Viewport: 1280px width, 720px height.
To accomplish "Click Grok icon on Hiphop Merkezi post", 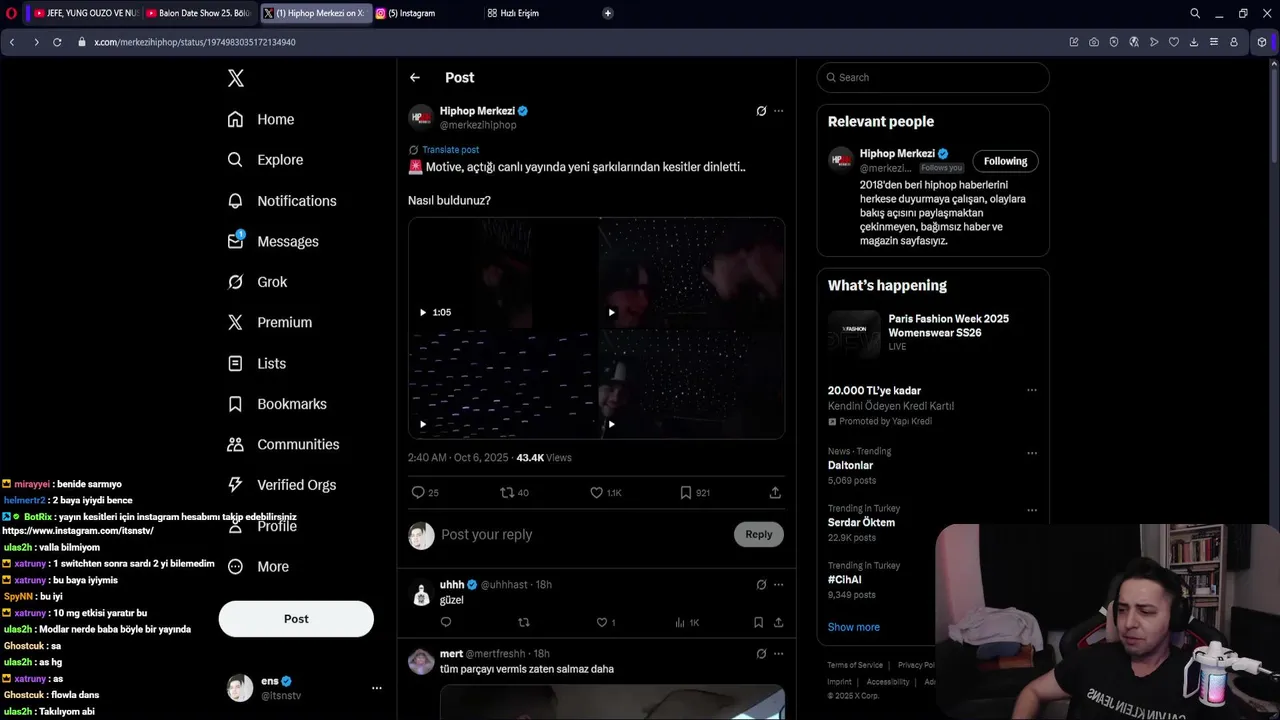I will pyautogui.click(x=761, y=111).
